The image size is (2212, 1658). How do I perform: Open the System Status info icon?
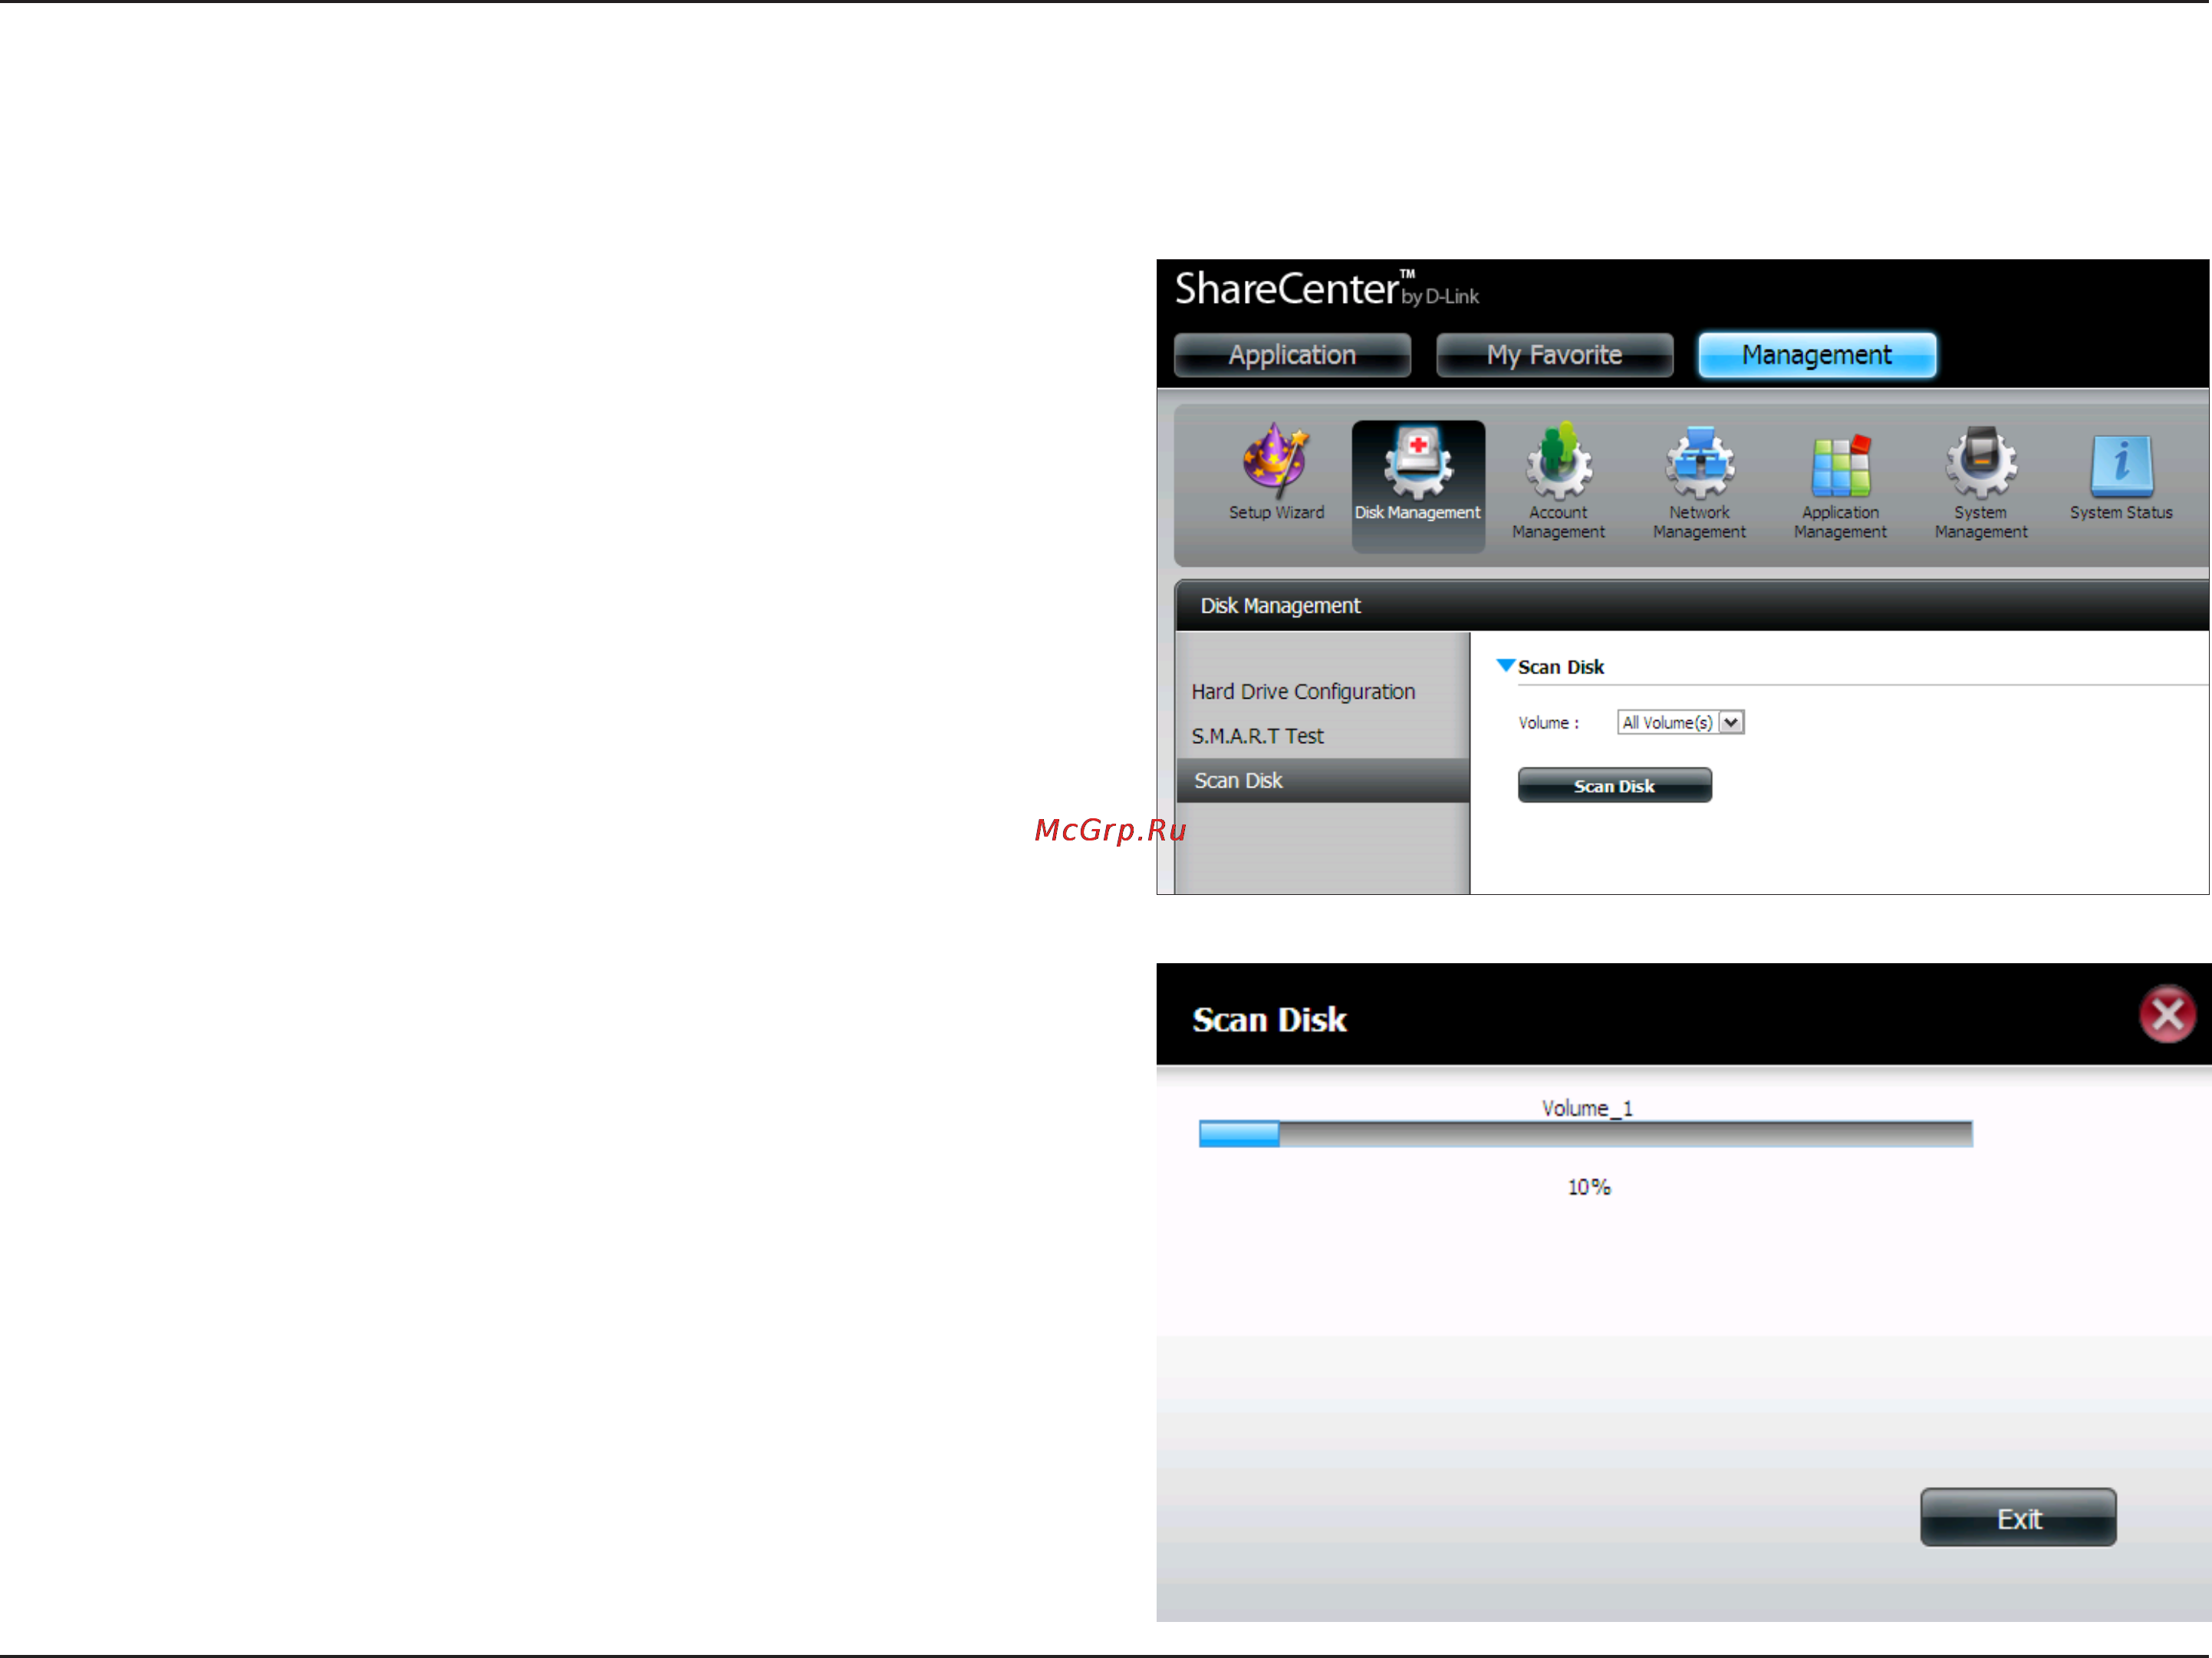point(2121,477)
